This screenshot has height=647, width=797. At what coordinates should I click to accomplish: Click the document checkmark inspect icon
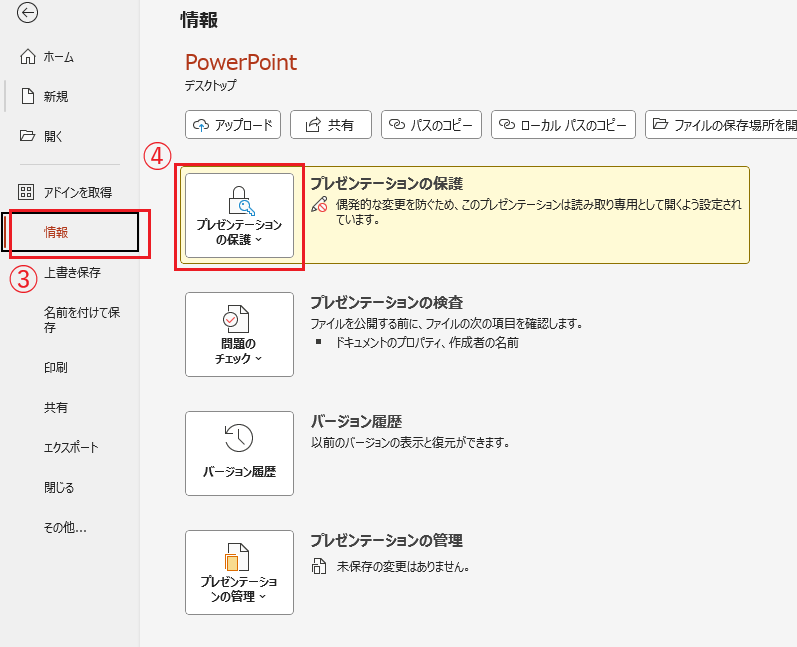(236, 319)
